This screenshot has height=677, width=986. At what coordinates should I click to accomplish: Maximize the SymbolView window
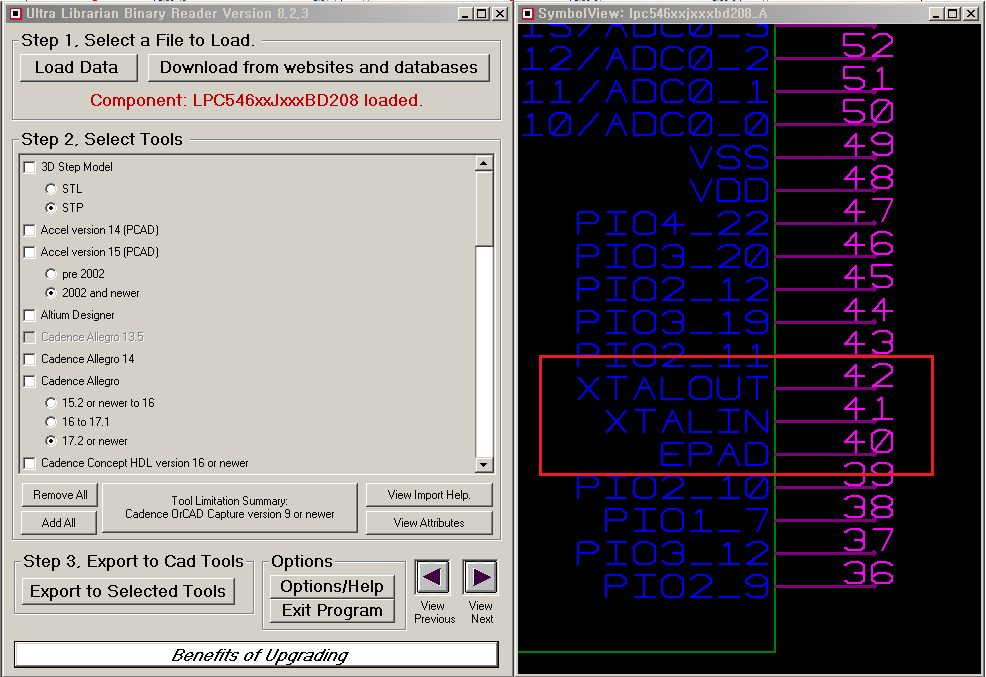[x=952, y=14]
